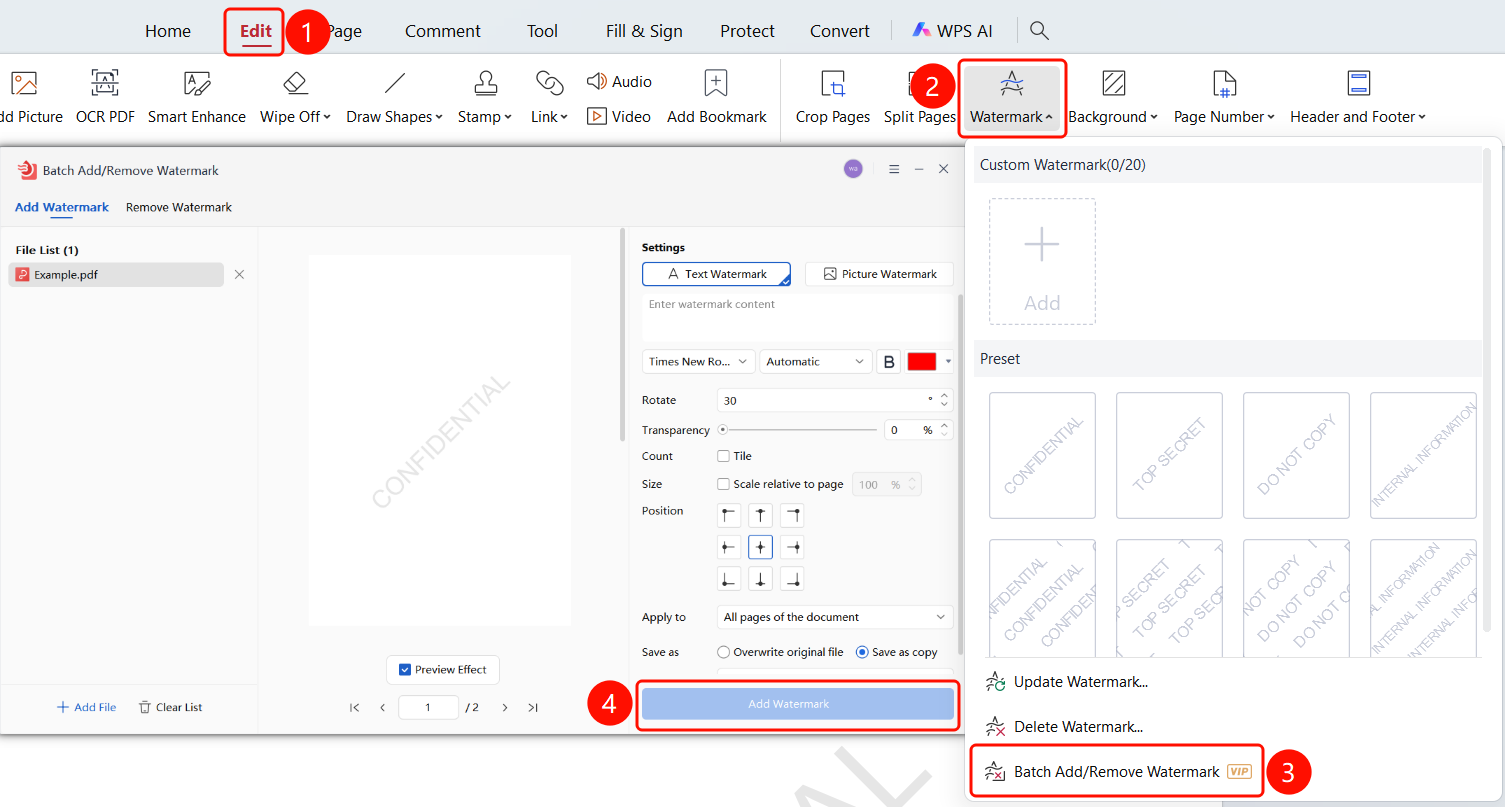Screen dimensions: 1505x807
Task: Remove Example.pdf from the file list
Action: 239,274
